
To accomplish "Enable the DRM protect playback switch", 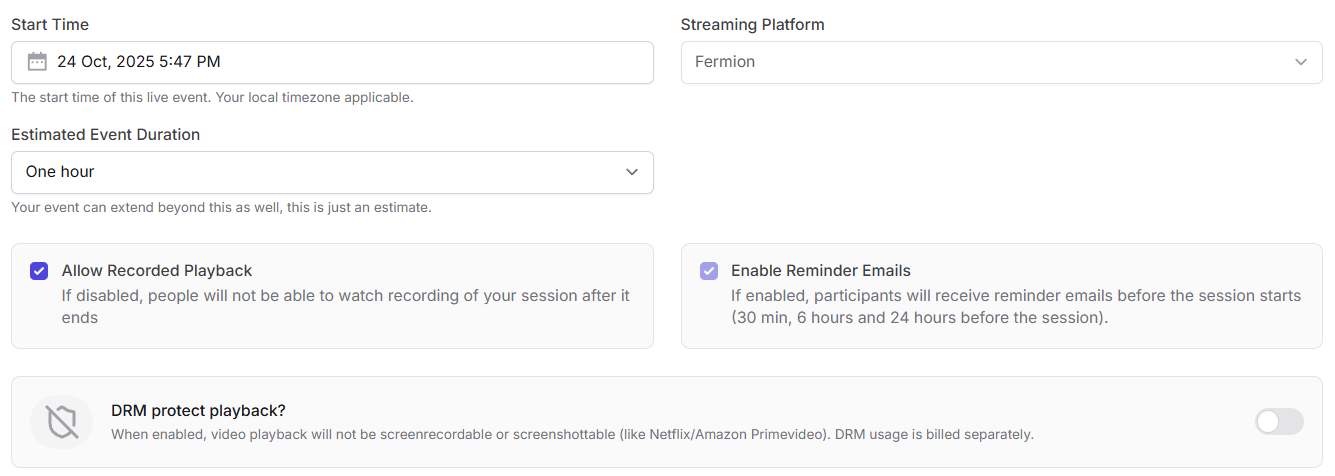I will (1279, 422).
